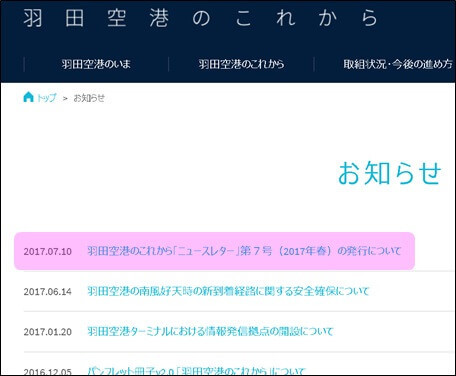Select the お知らせ breadcrumb text
Screen dimensions: 456x376
(x=89, y=98)
